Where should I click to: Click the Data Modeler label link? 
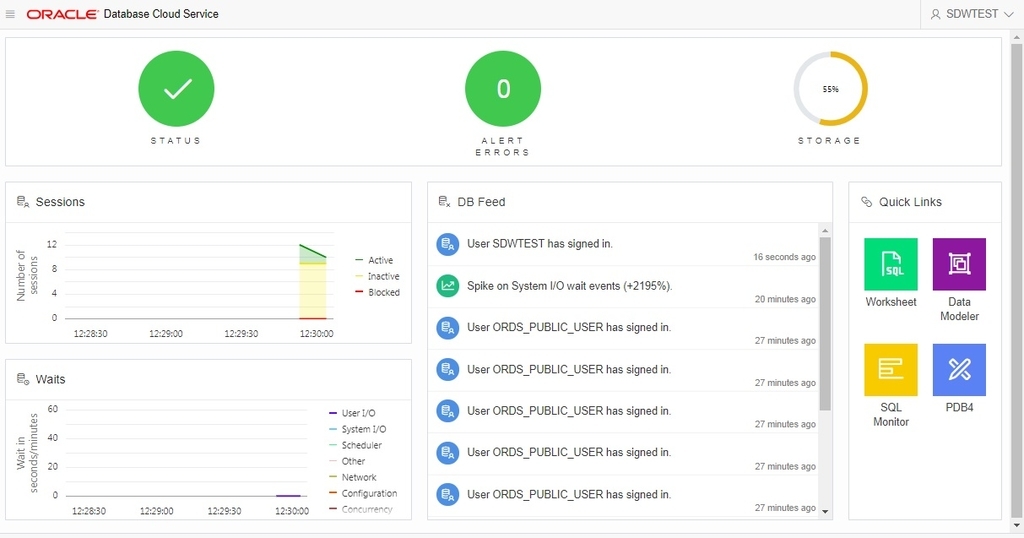click(959, 309)
